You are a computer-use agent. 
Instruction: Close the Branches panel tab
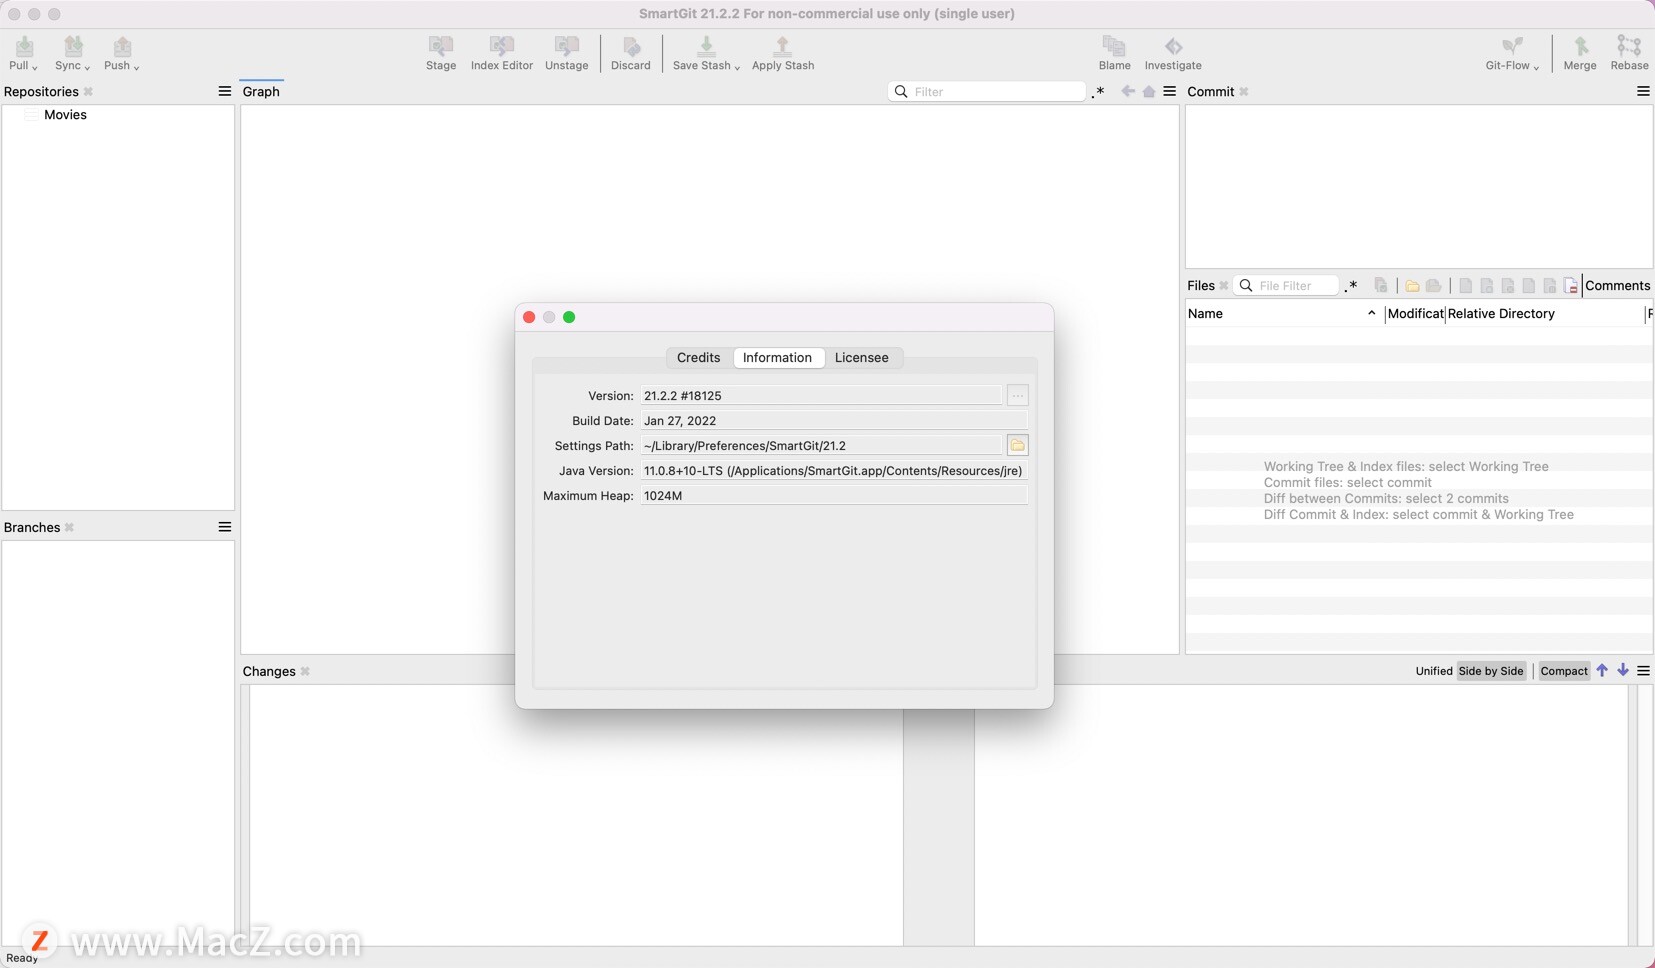(69, 528)
